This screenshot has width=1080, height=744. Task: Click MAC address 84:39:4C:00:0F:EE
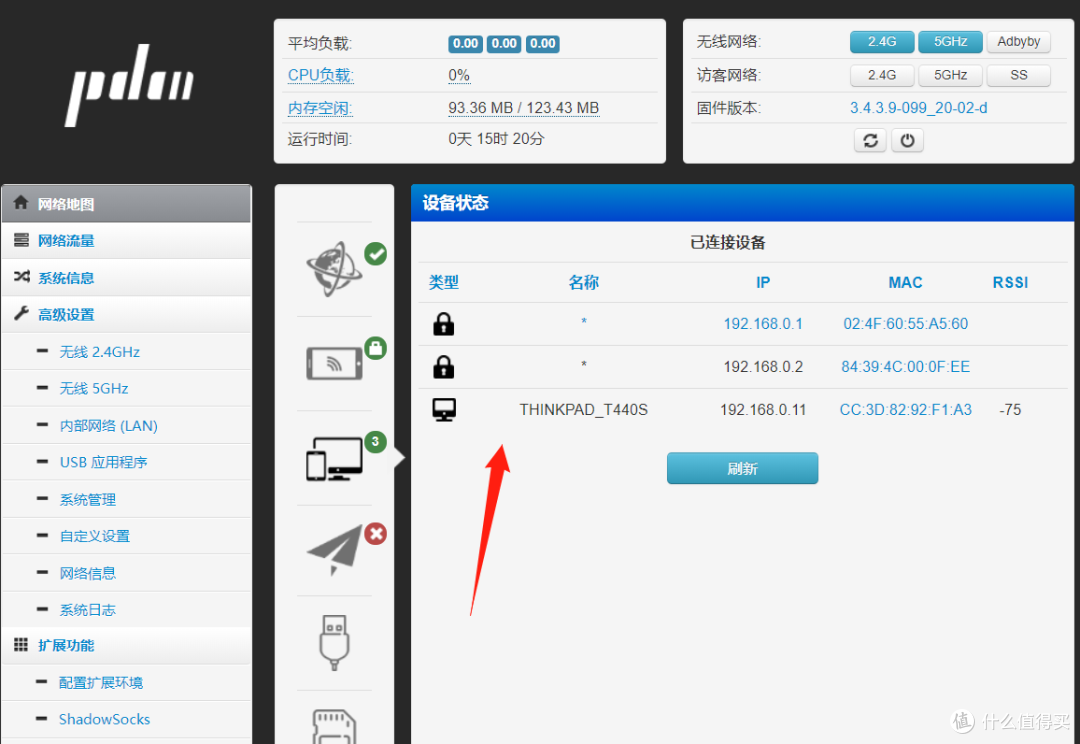click(x=906, y=366)
